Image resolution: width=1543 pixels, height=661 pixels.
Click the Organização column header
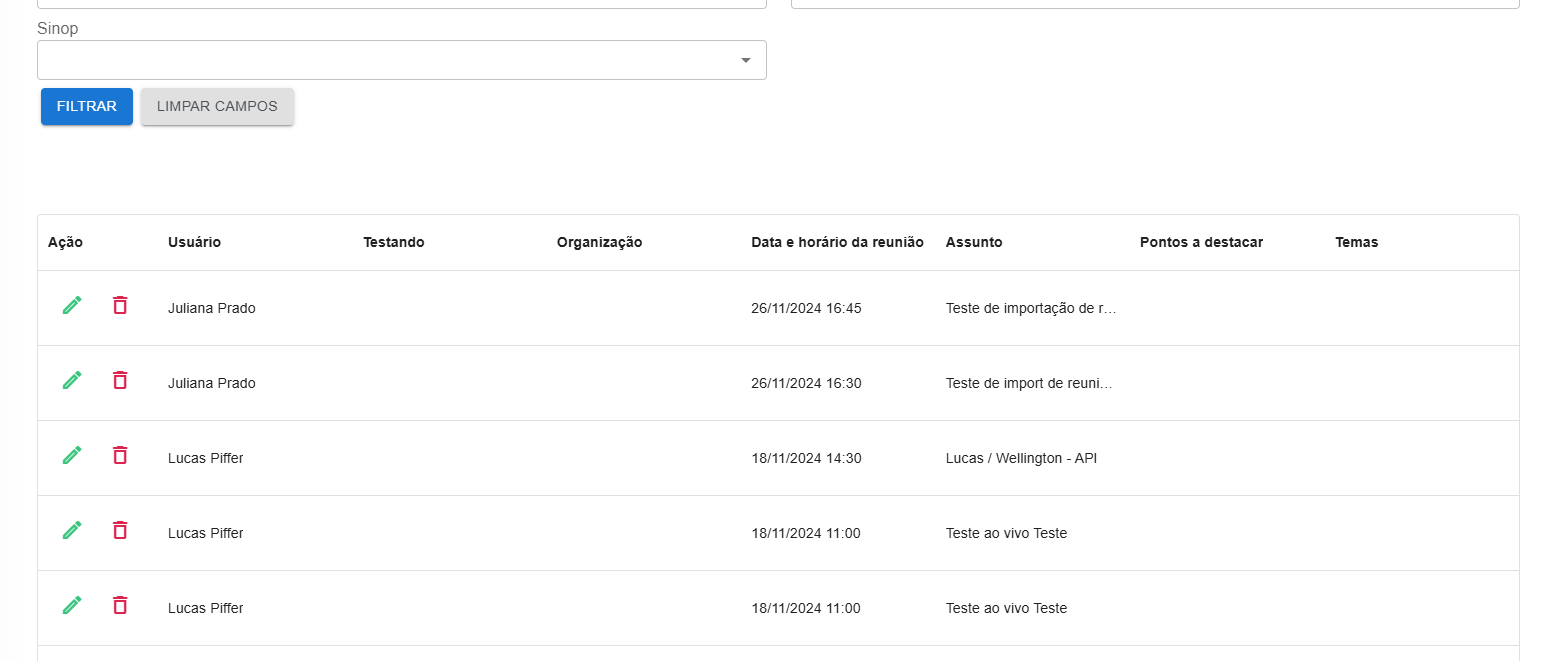(599, 243)
